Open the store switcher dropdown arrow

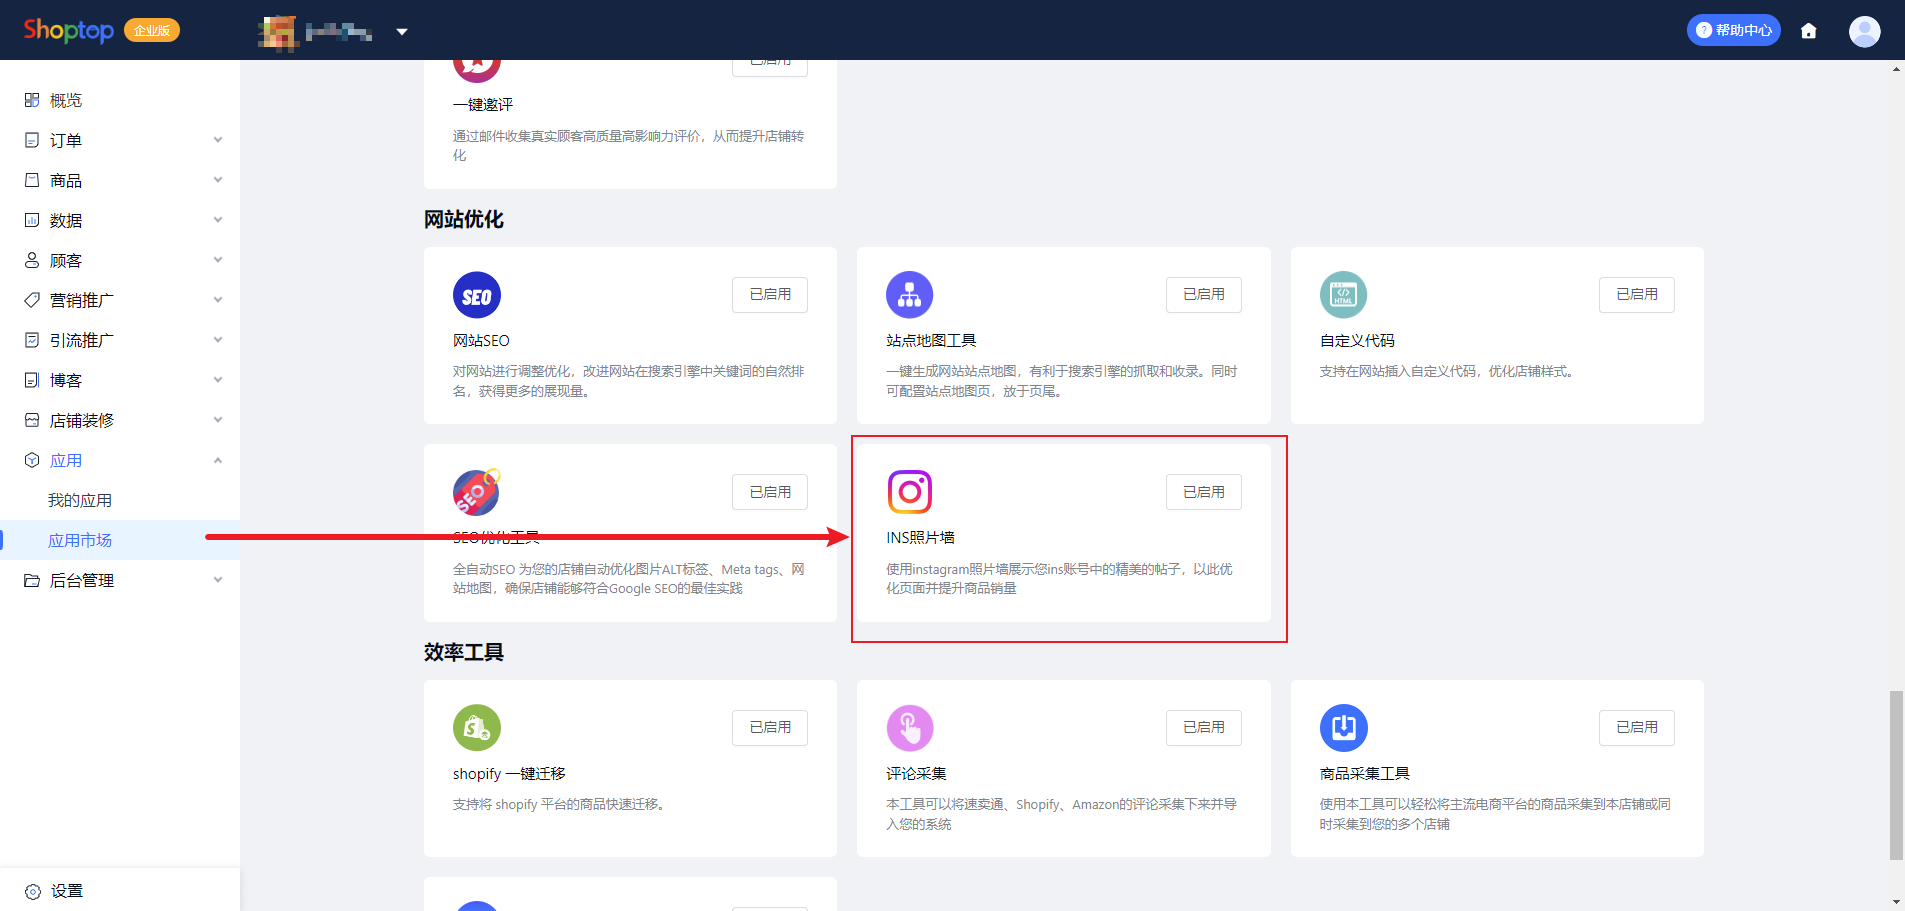(x=402, y=32)
